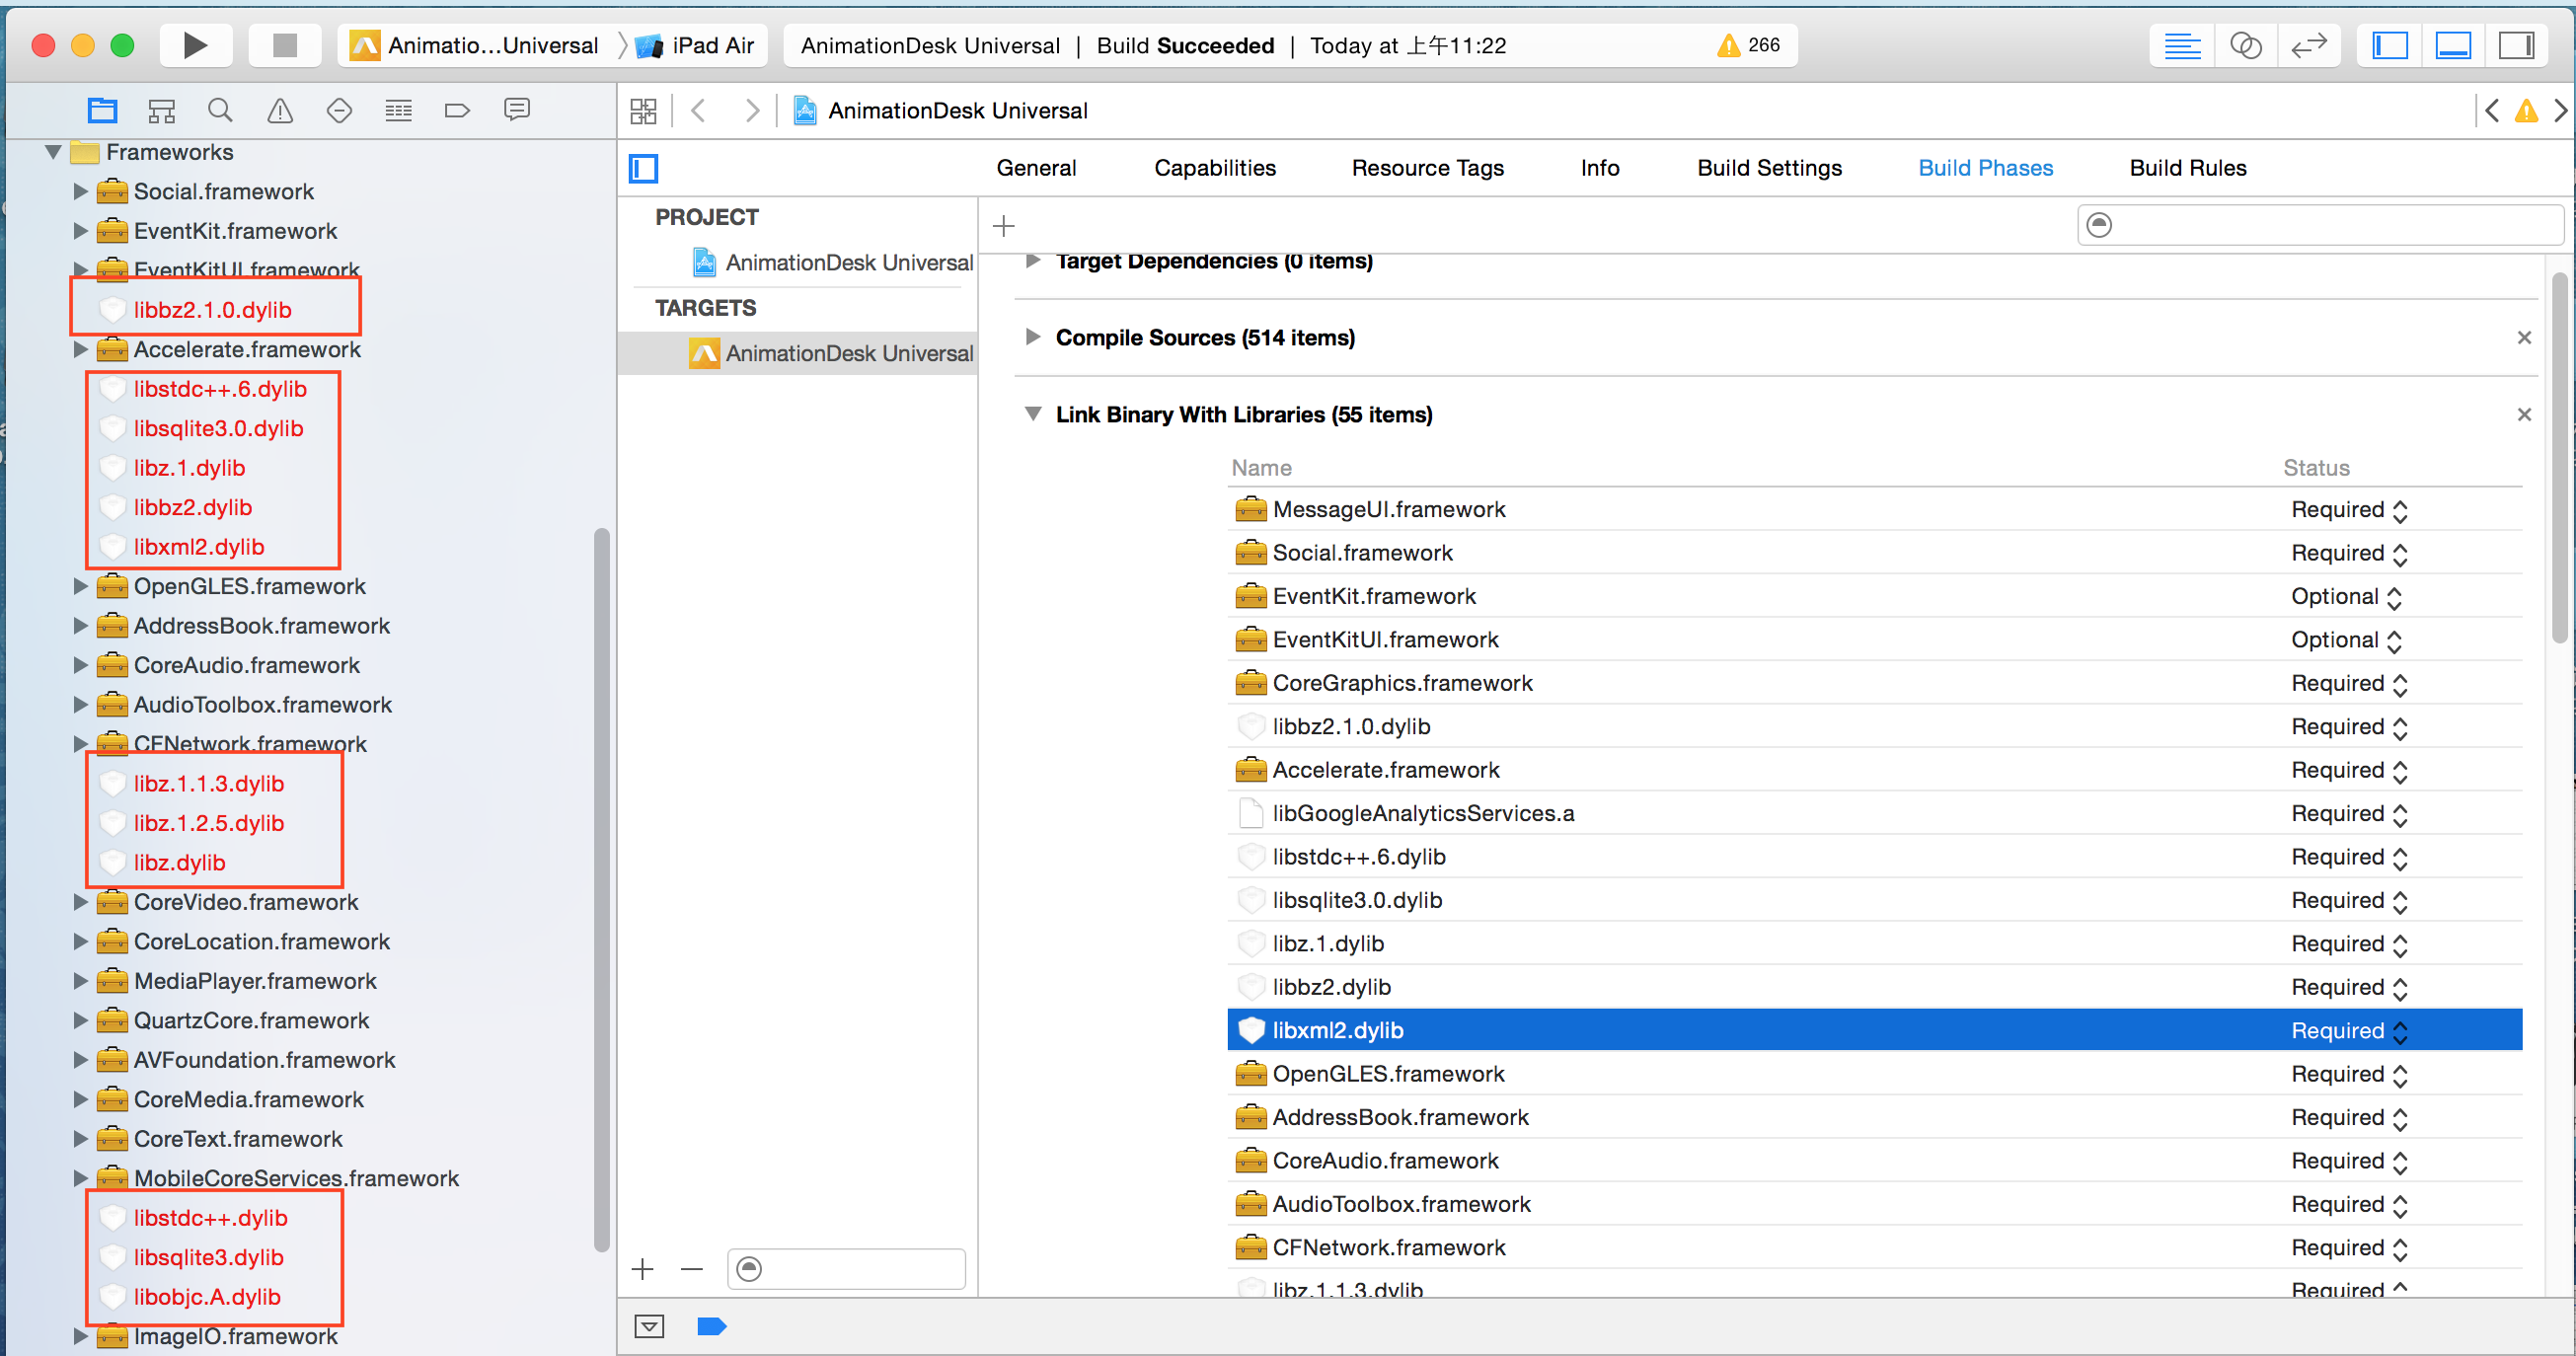Remove the Compile Sources phase

2524,337
